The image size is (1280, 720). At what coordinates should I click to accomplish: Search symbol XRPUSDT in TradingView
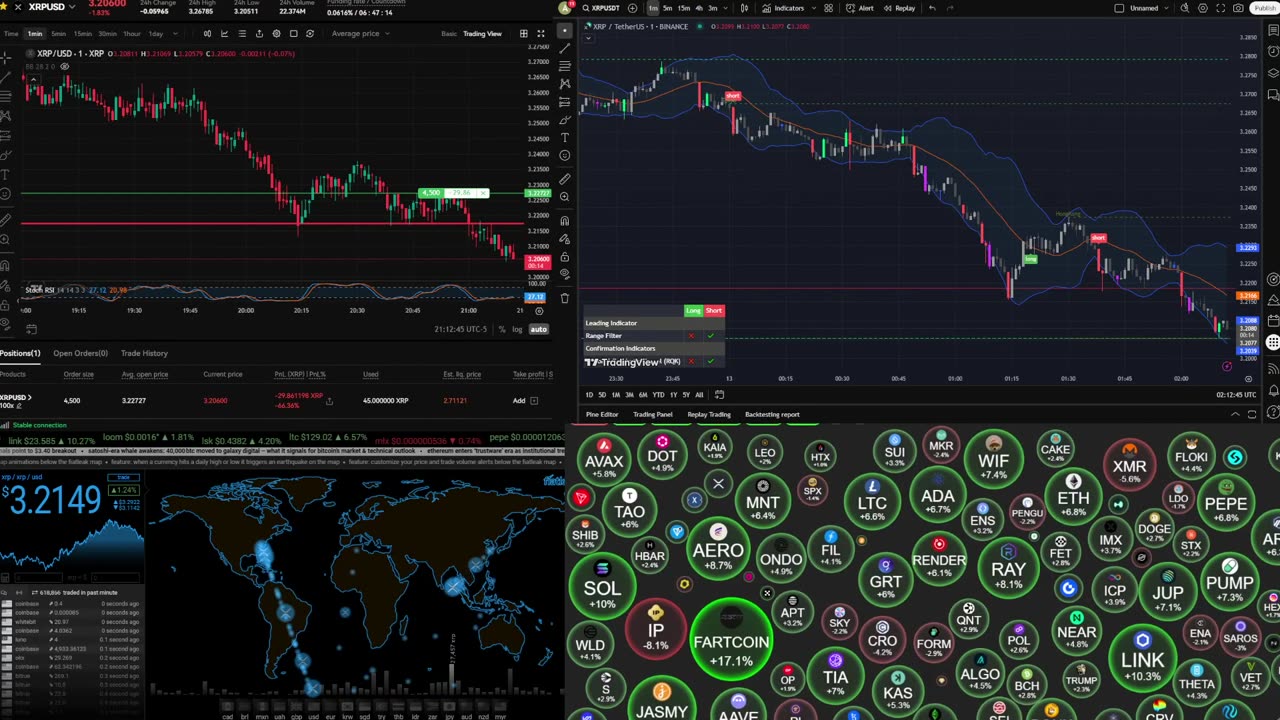click(x=600, y=8)
